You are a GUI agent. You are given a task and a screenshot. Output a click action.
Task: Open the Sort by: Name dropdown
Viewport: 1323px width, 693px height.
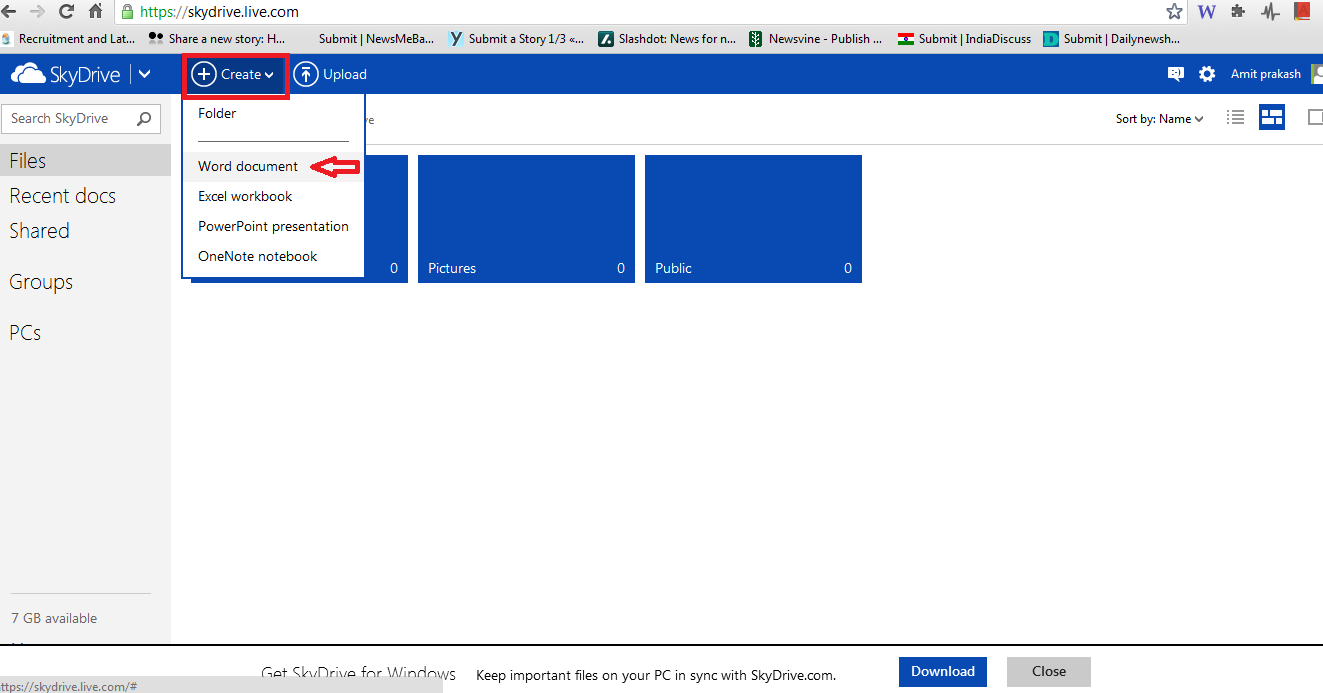(x=1160, y=118)
